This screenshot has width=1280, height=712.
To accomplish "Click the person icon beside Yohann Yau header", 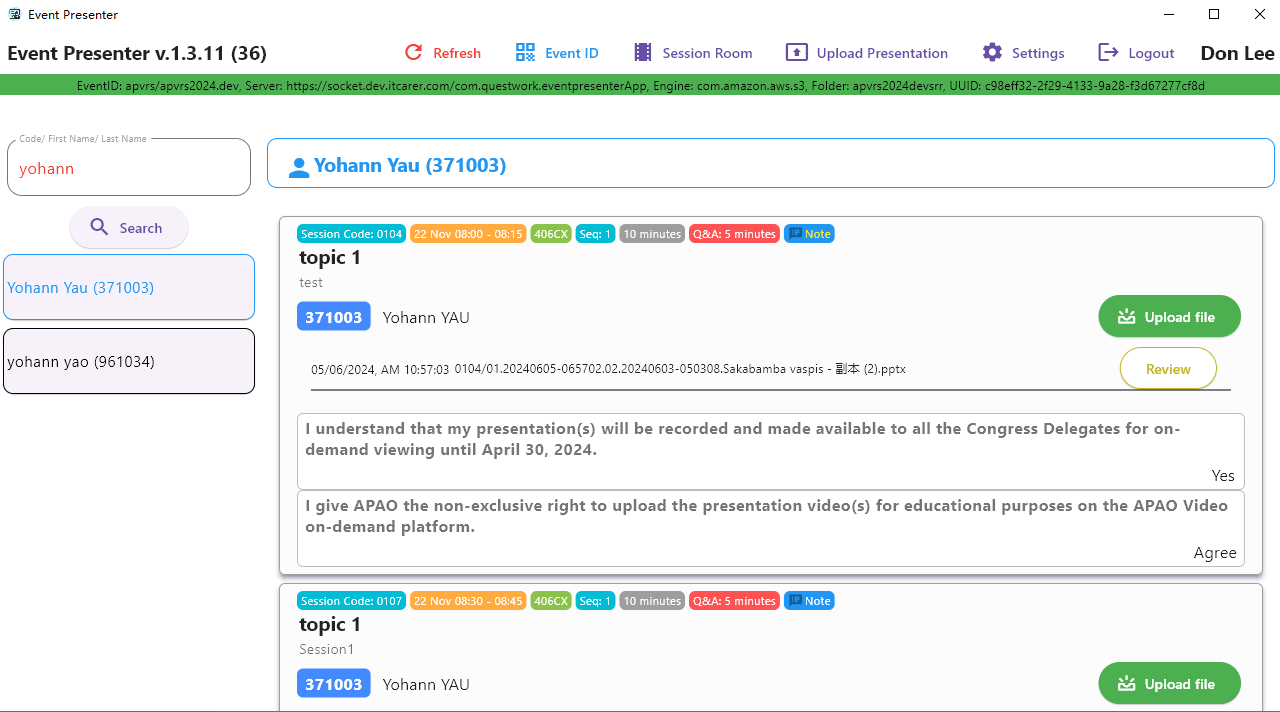I will click(x=298, y=167).
